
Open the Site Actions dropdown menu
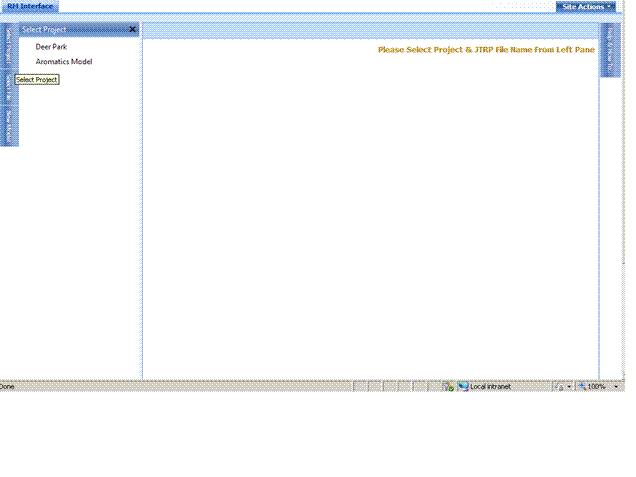(x=585, y=6)
